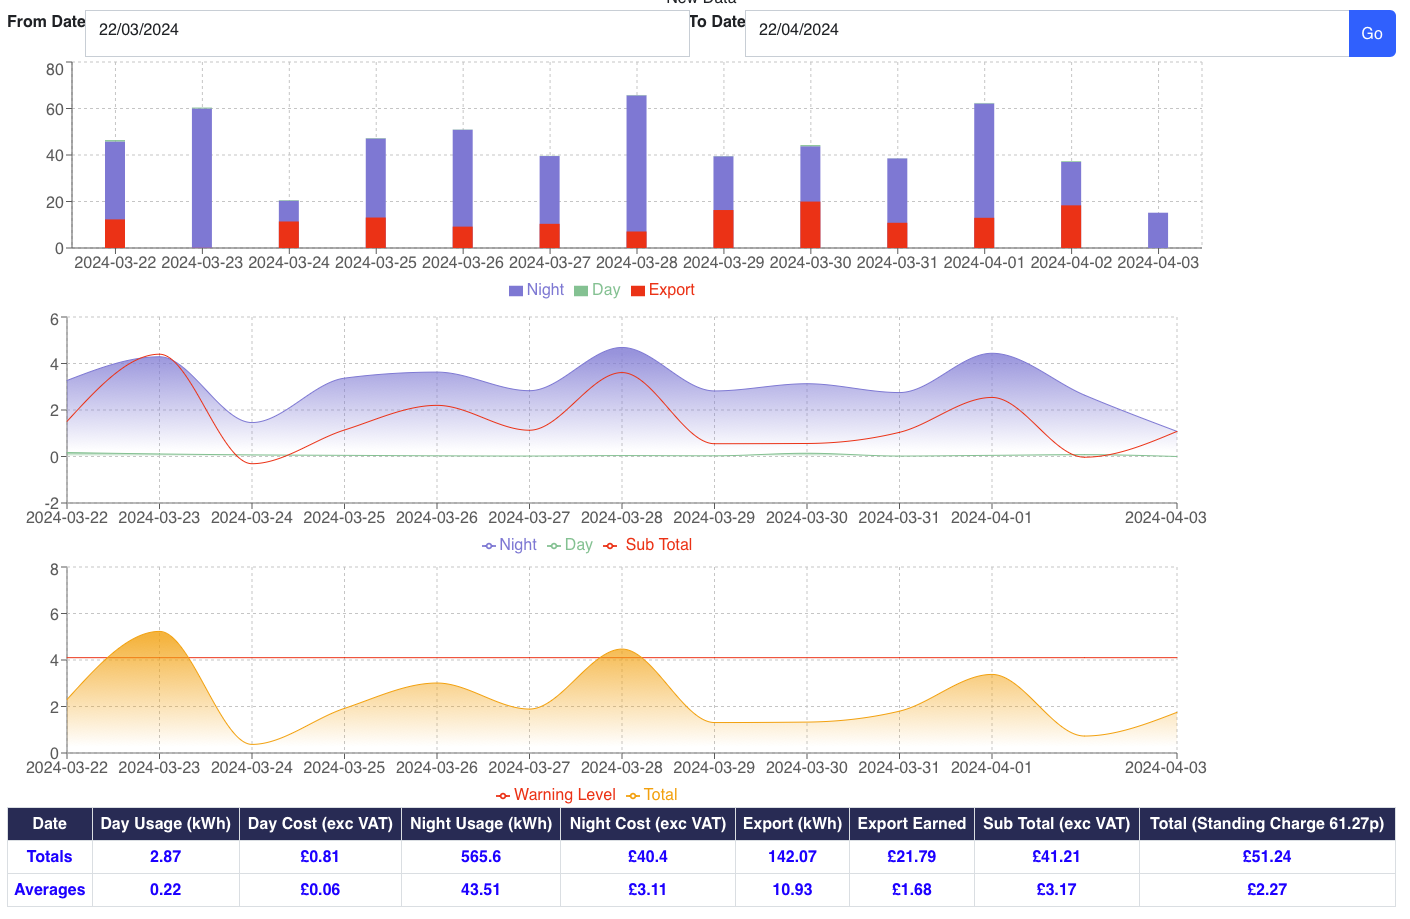The width and height of the screenshot is (1410, 919).
Task: Click the green Day legend swatch in bar chart
Action: point(581,291)
